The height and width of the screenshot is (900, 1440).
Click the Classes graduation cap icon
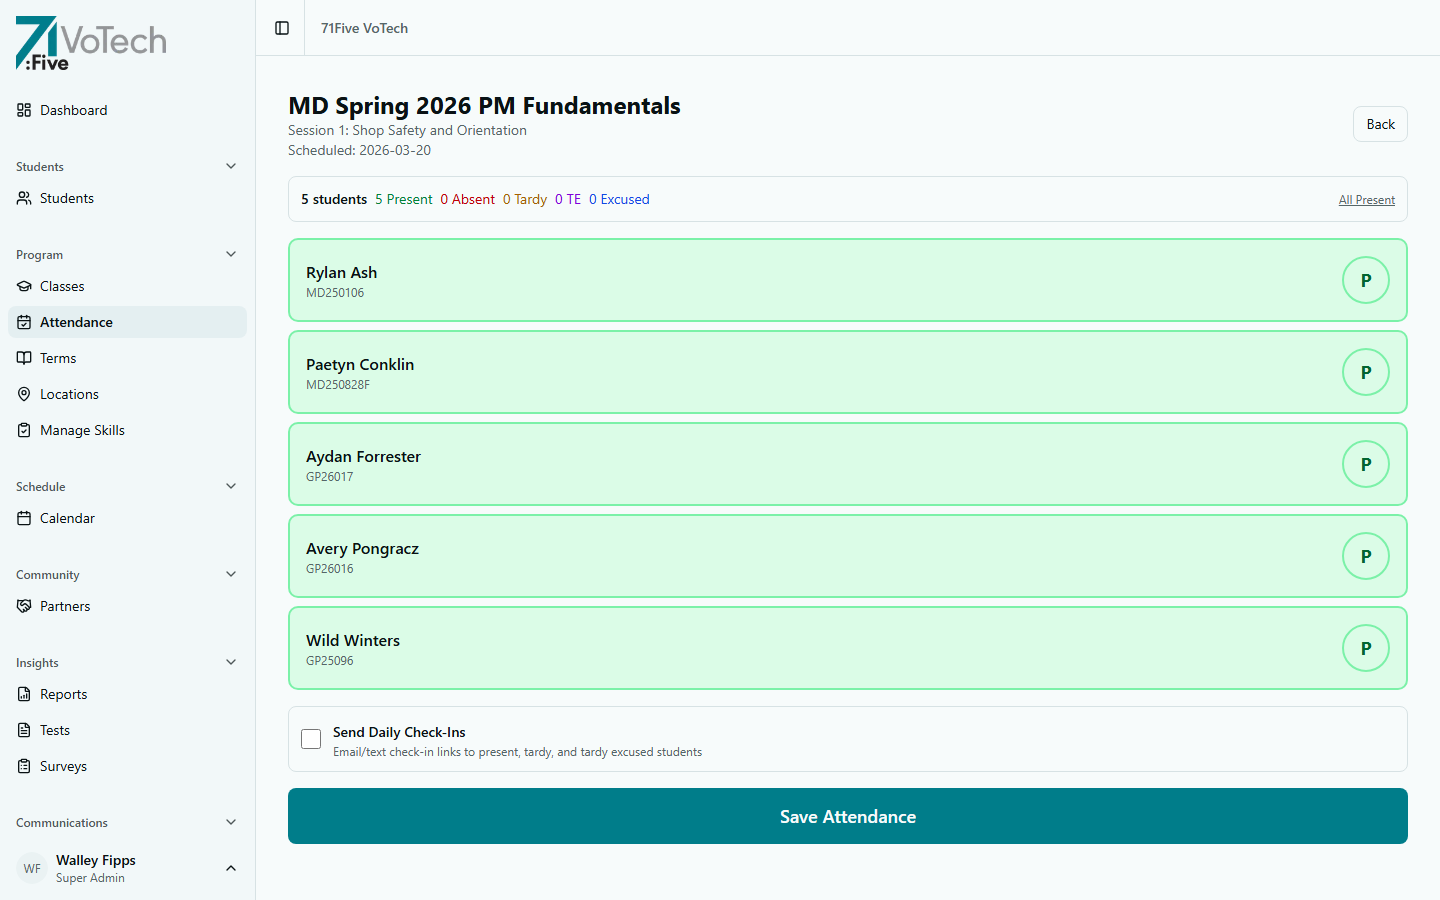pos(24,286)
